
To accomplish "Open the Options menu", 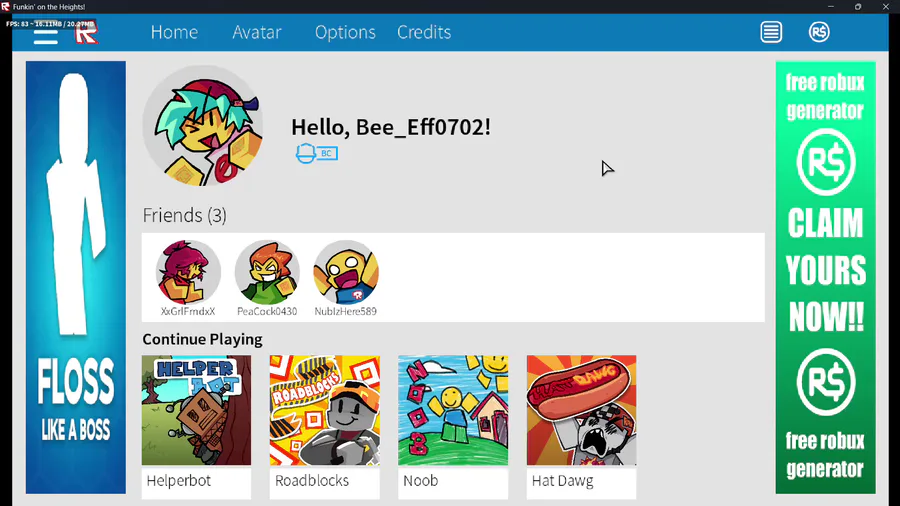I will [x=345, y=33].
